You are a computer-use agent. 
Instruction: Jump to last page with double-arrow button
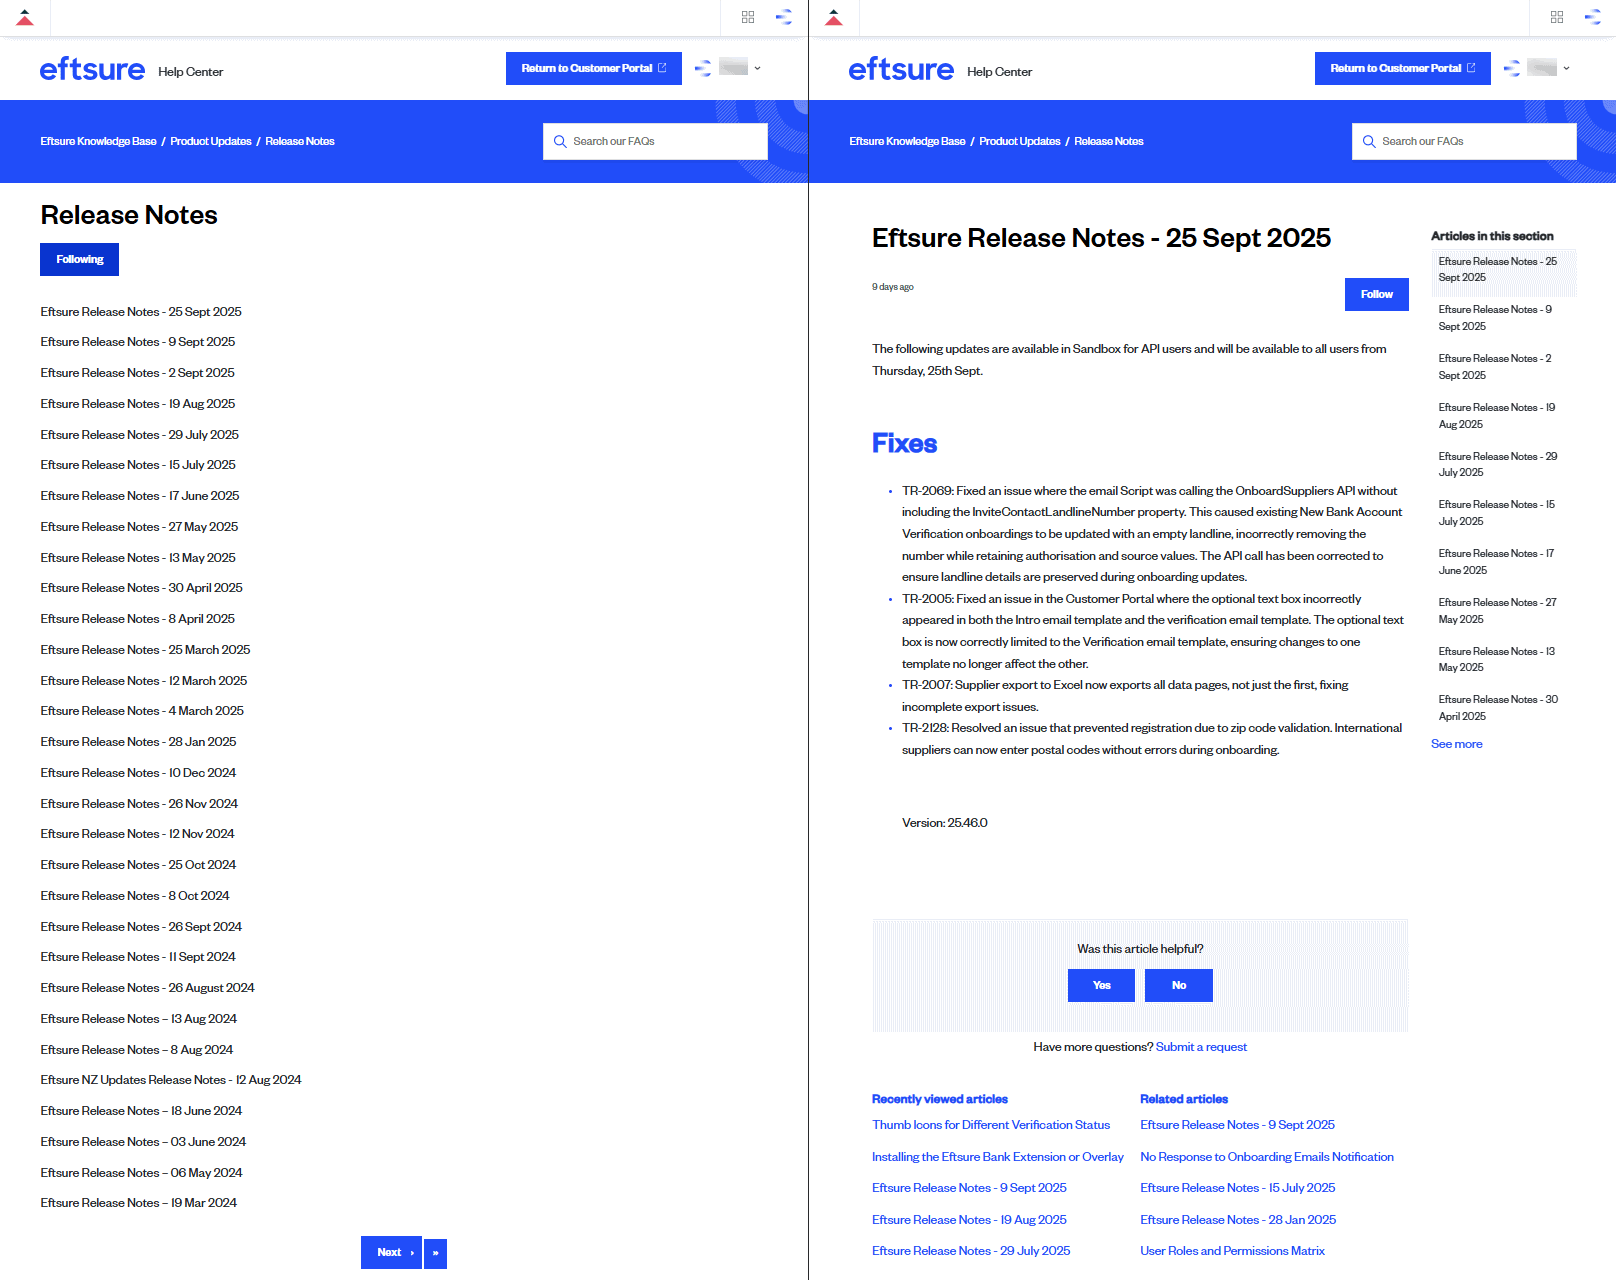pyautogui.click(x=435, y=1253)
